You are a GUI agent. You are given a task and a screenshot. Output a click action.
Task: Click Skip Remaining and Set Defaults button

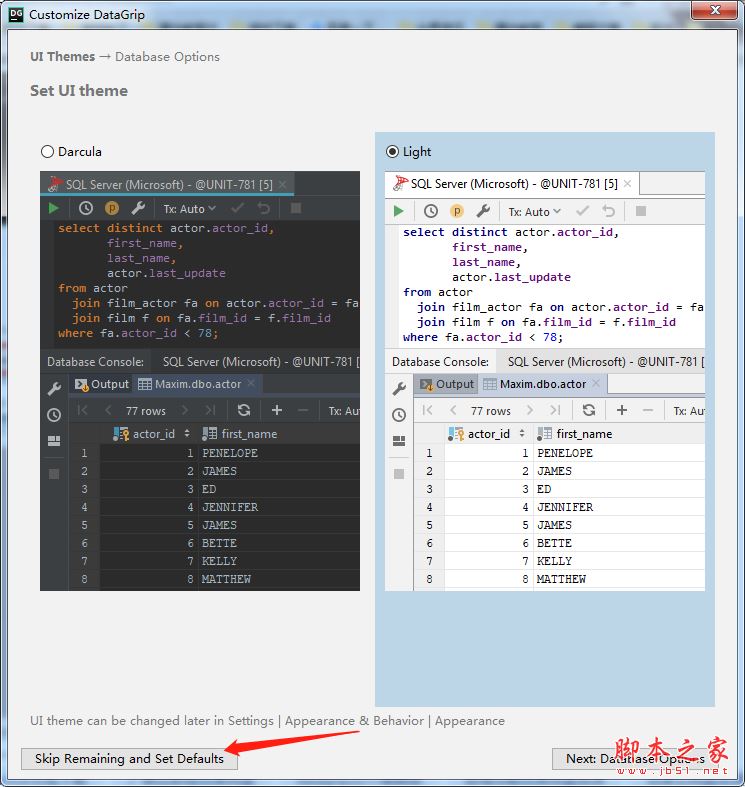(x=129, y=758)
